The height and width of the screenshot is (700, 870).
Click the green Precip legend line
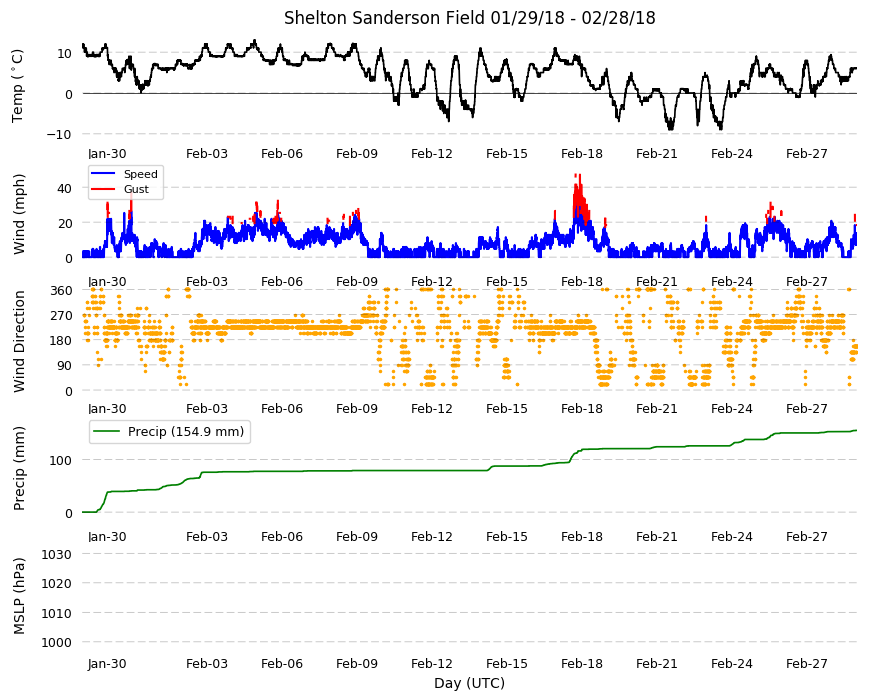[x=107, y=432]
